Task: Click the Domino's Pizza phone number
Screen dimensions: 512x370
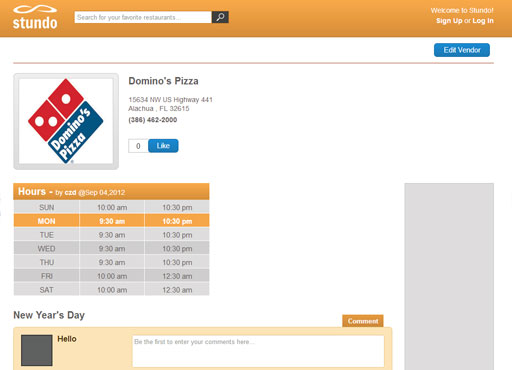Action: pos(153,120)
